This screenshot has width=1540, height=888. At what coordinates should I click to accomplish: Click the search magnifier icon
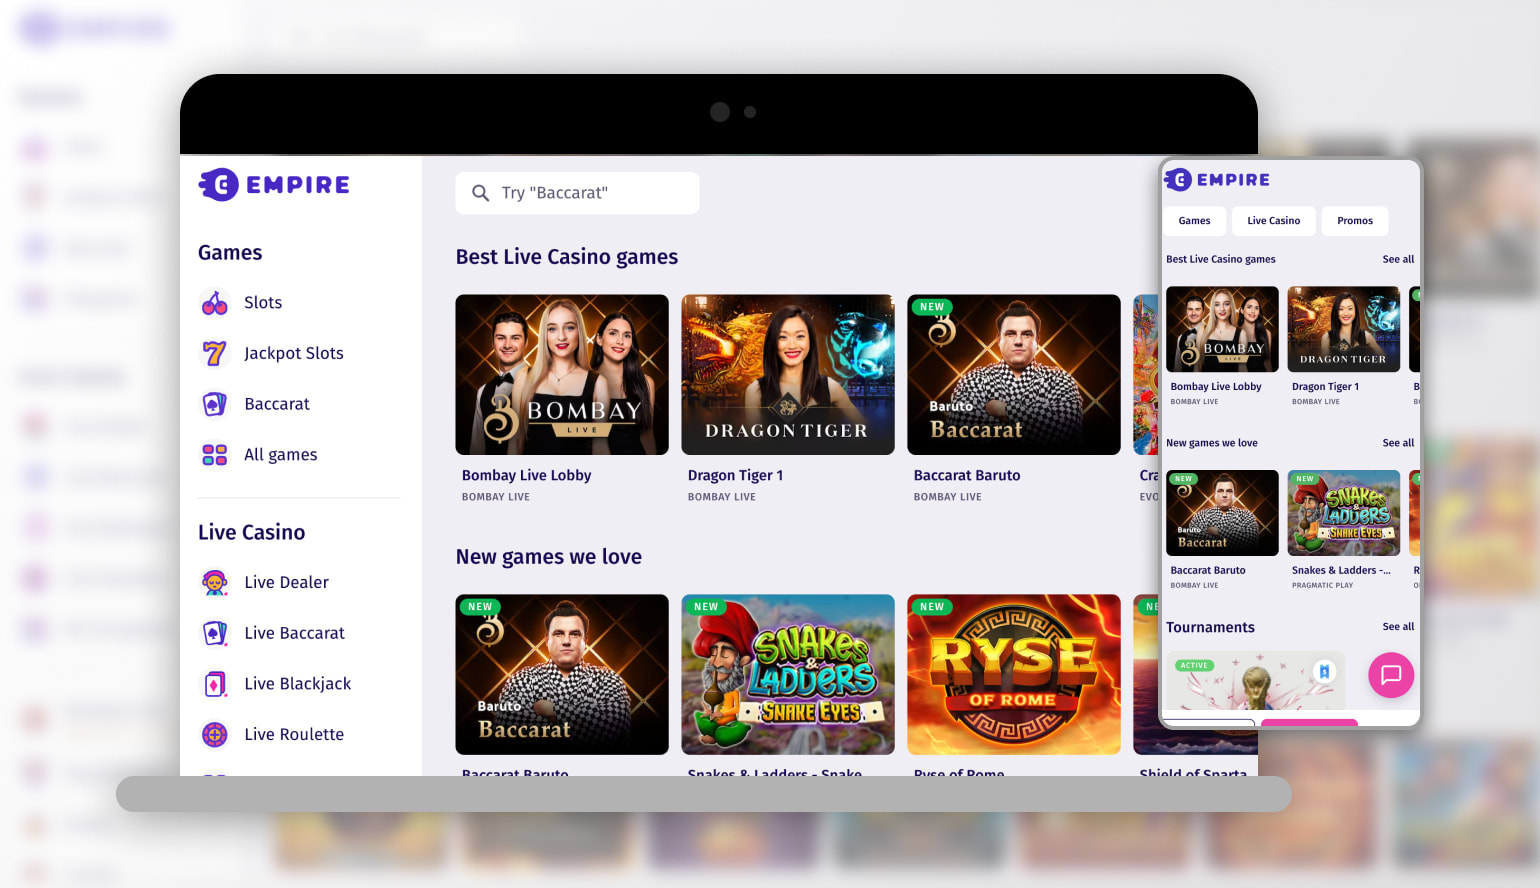click(481, 193)
